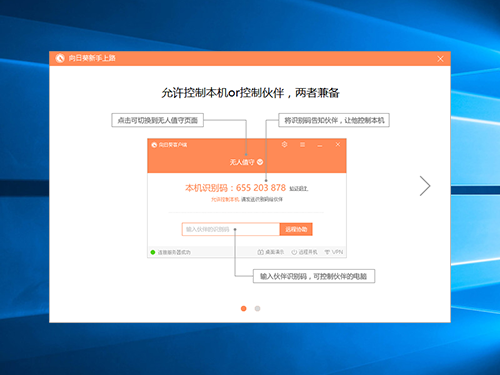500x375 pixels.
Task: Click the 无人值守 mode label
Action: coord(242,162)
